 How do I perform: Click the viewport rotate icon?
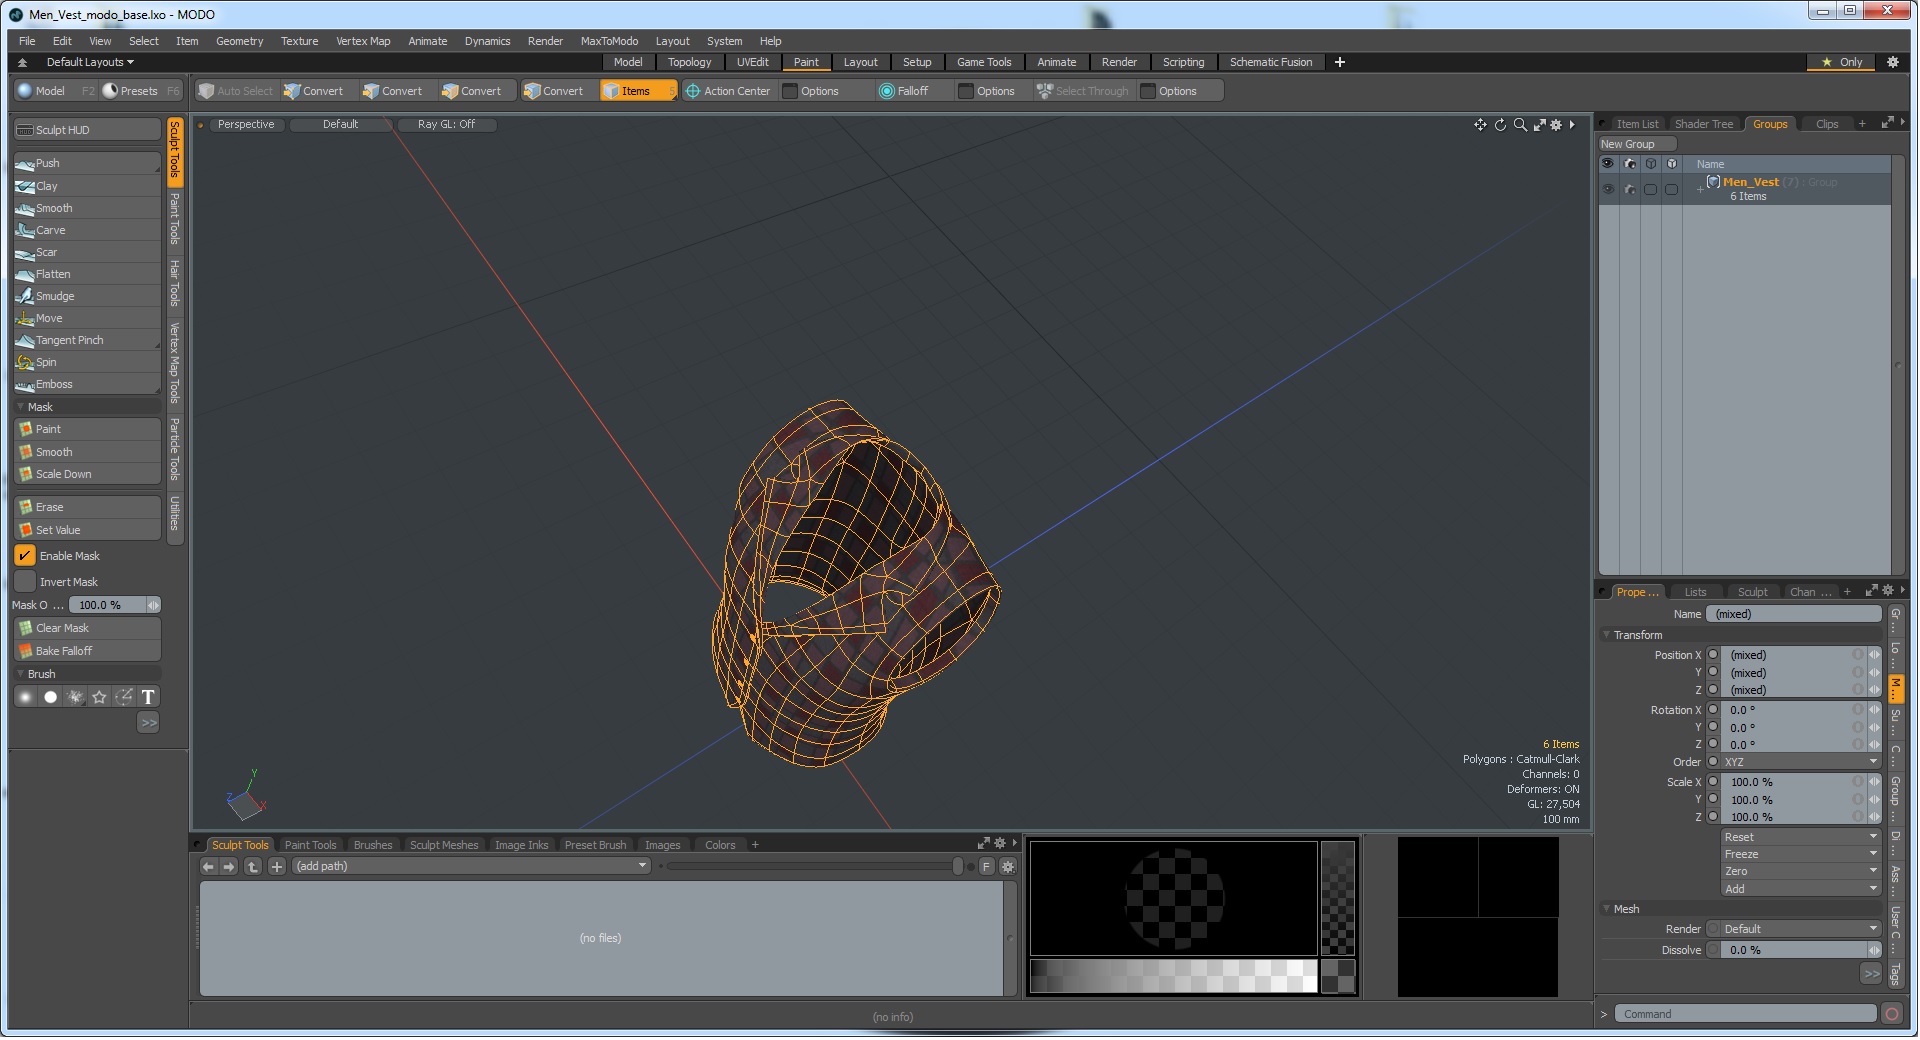coord(1500,125)
